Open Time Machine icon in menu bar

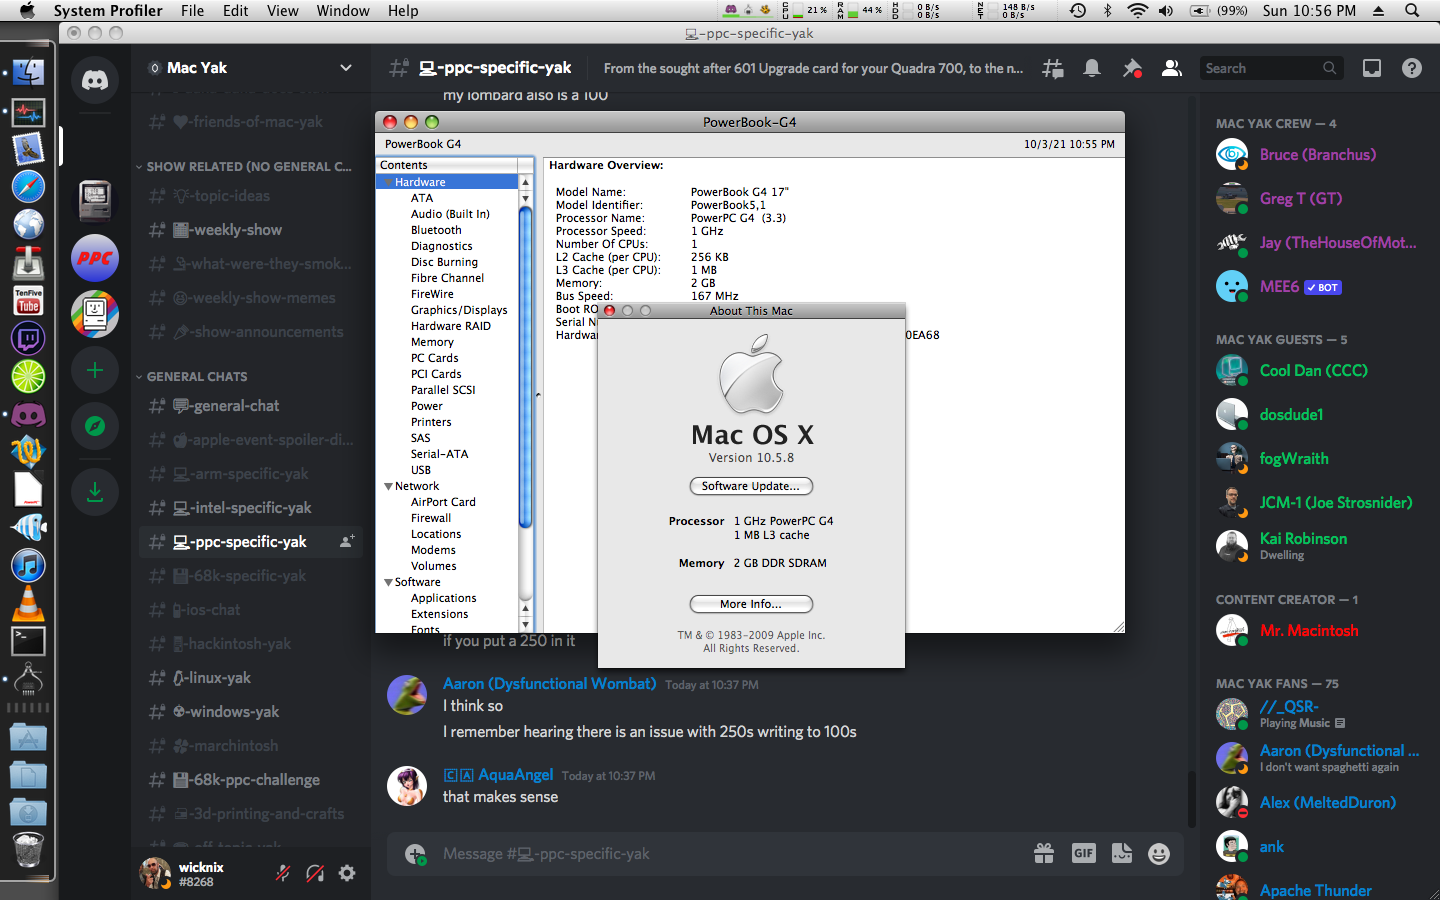tap(1078, 10)
